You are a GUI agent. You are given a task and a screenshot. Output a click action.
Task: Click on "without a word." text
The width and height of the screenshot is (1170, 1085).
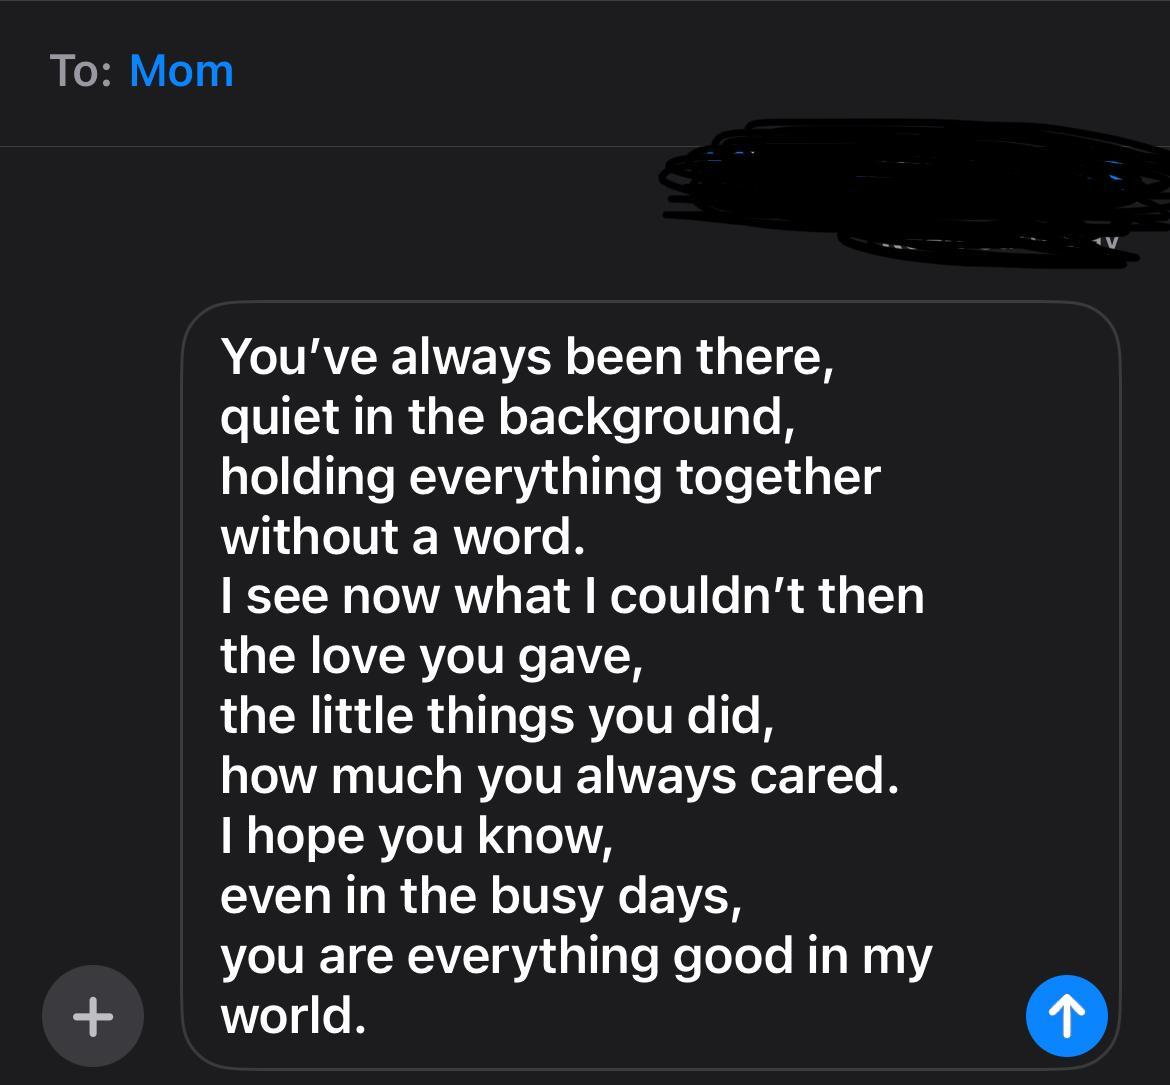coord(402,537)
